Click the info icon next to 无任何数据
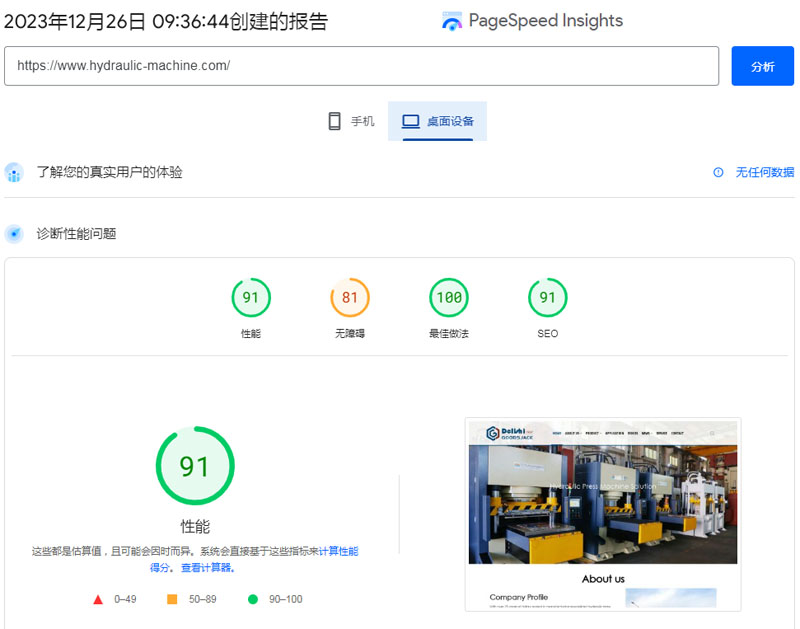 pyautogui.click(x=718, y=172)
